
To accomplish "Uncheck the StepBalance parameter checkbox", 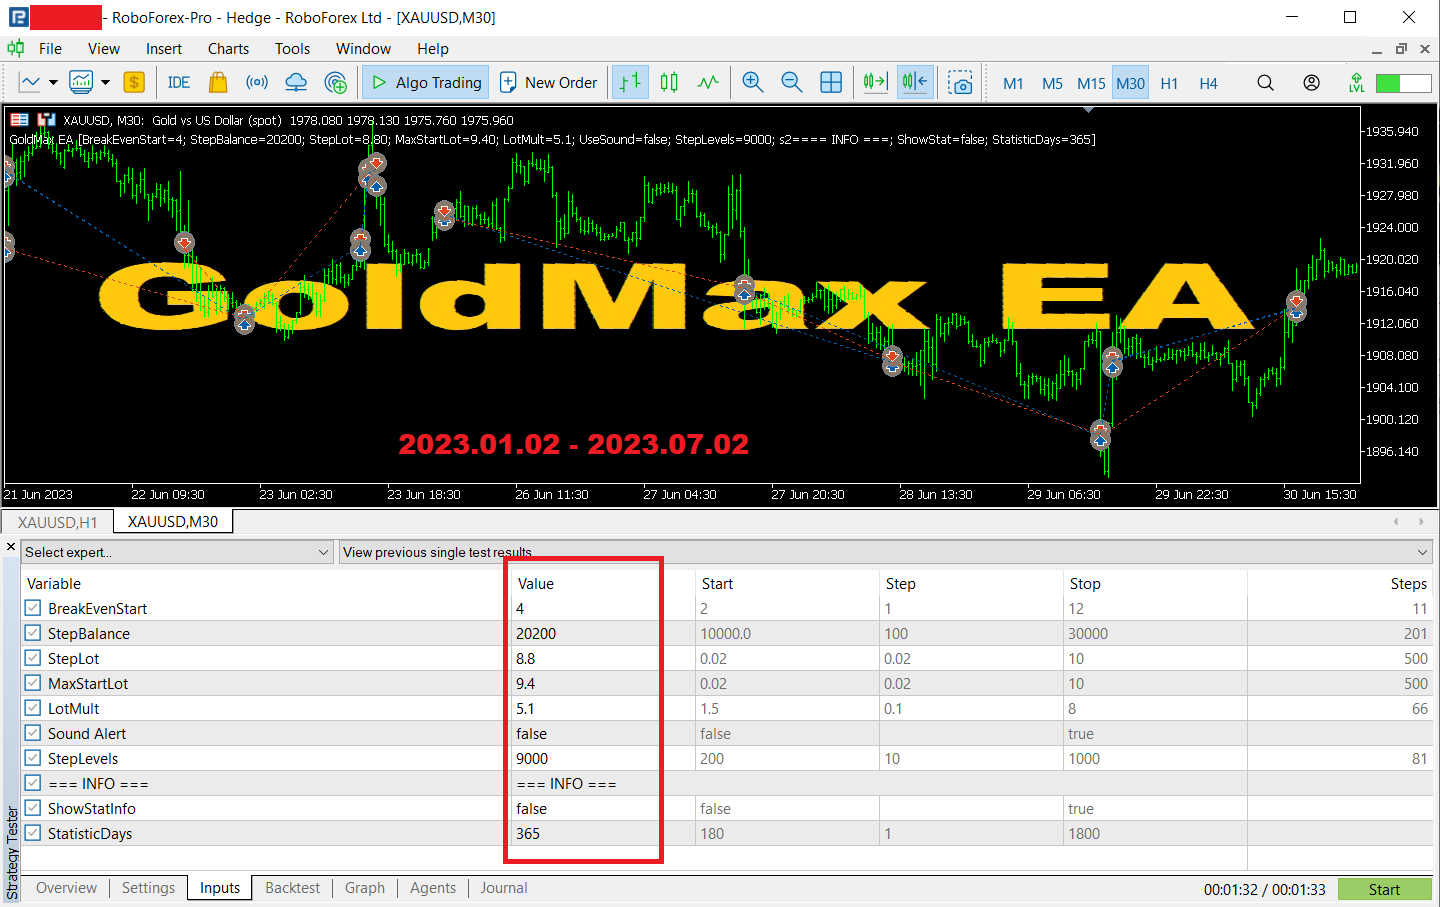I will click(33, 633).
